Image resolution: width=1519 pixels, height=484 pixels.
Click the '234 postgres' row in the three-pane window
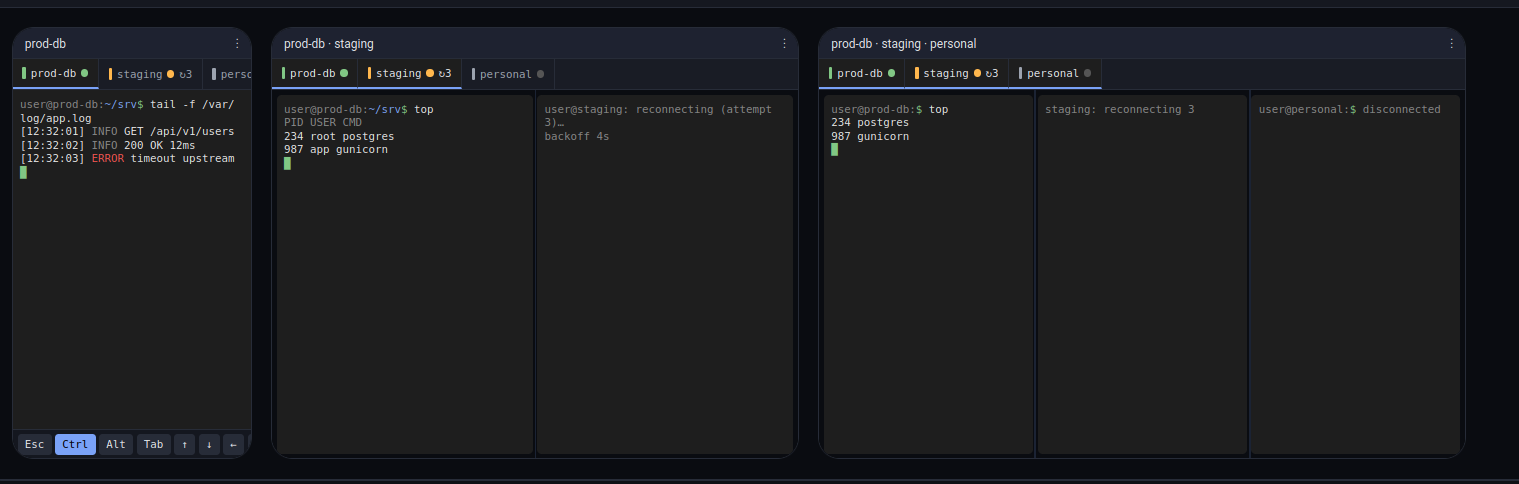coord(870,122)
